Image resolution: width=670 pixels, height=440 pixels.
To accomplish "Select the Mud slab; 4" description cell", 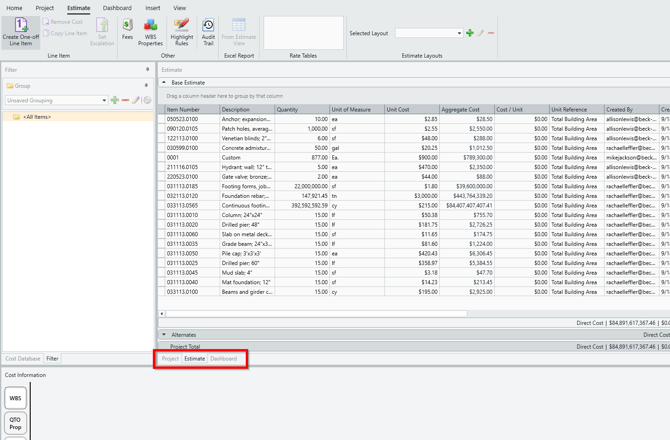I will click(x=247, y=273).
